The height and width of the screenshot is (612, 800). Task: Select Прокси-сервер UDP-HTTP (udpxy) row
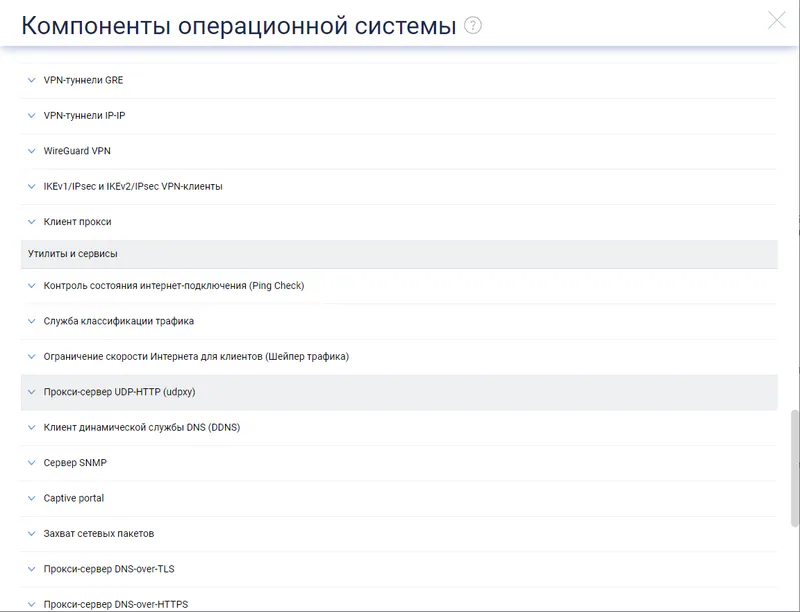pyautogui.click(x=399, y=392)
